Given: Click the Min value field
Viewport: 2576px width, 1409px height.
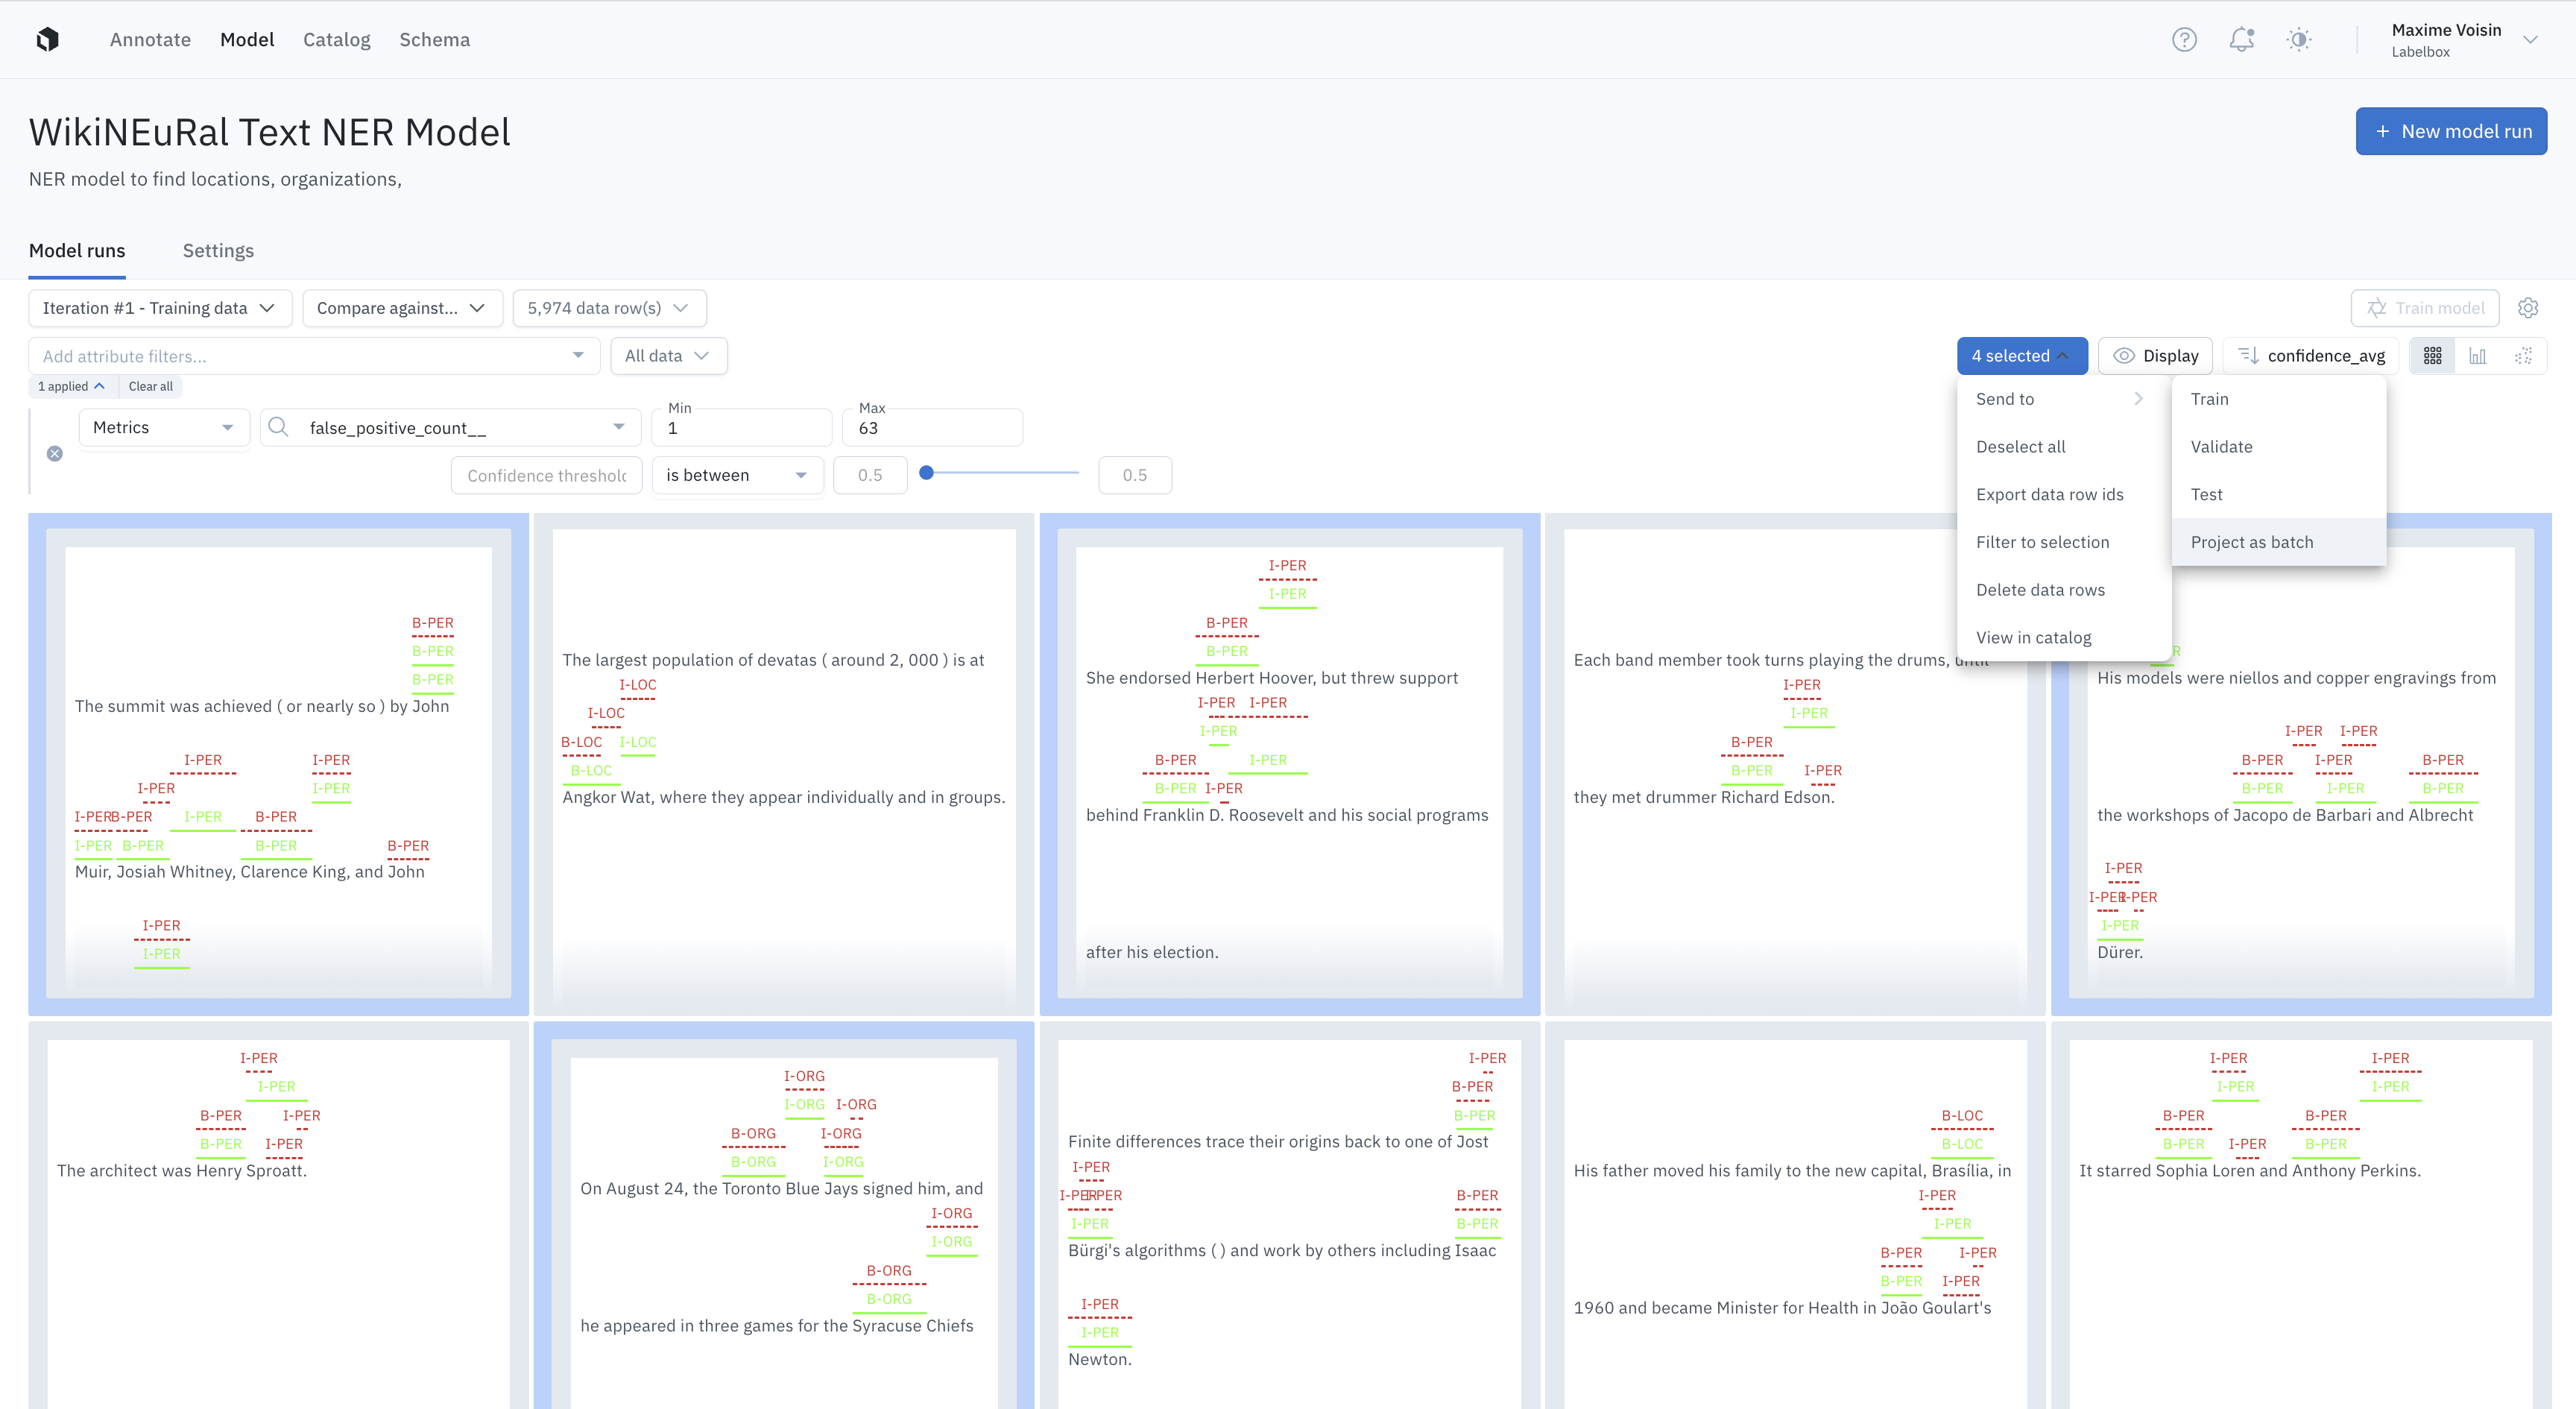Looking at the screenshot, I should tap(741, 427).
